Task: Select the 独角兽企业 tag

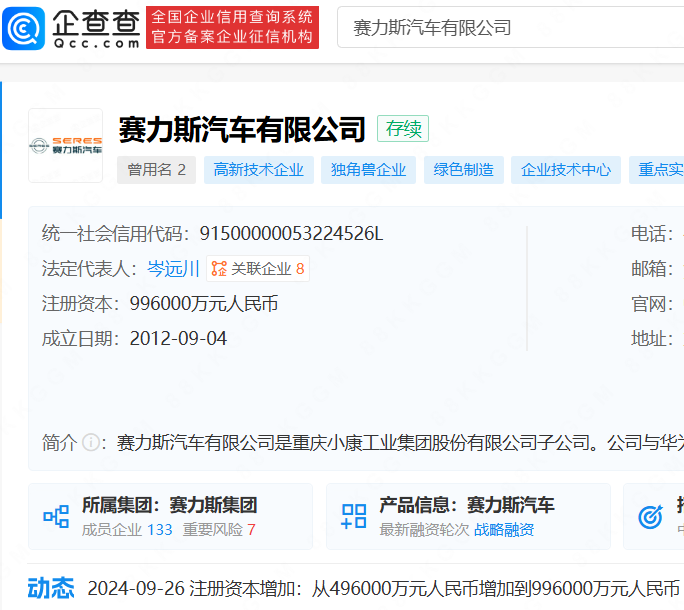Action: (x=368, y=170)
